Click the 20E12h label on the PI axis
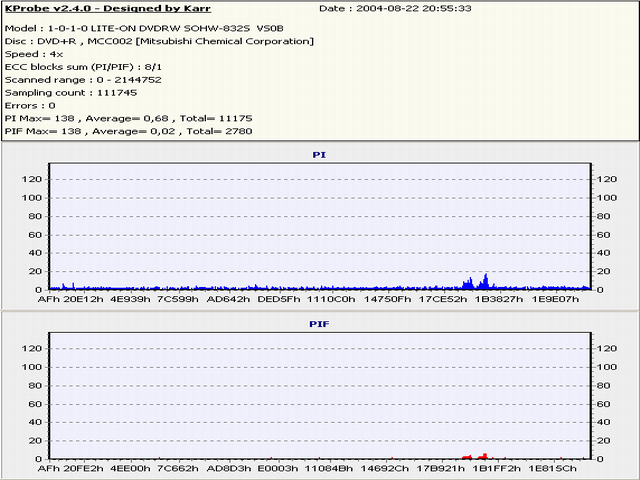This screenshot has height=480, width=640. [x=84, y=299]
